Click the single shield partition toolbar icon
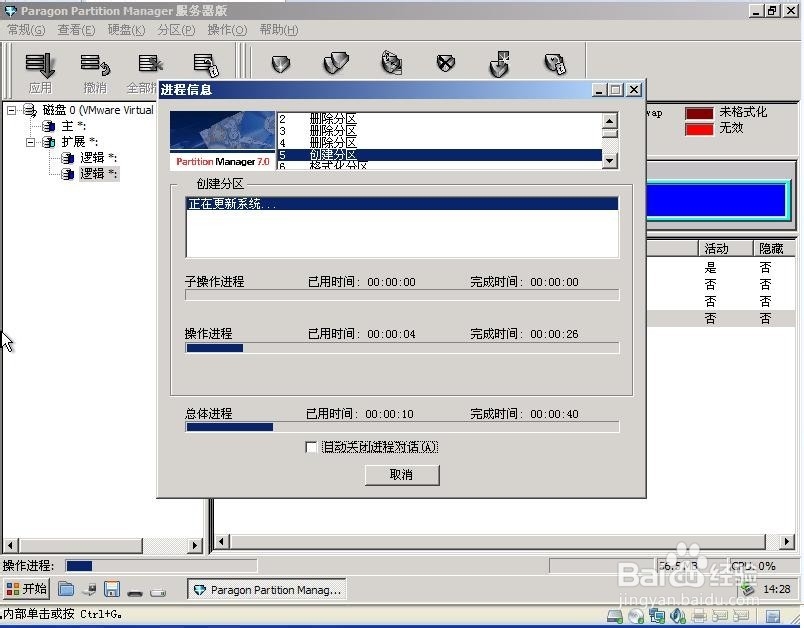Image resolution: width=804 pixels, height=628 pixels. pyautogui.click(x=280, y=64)
